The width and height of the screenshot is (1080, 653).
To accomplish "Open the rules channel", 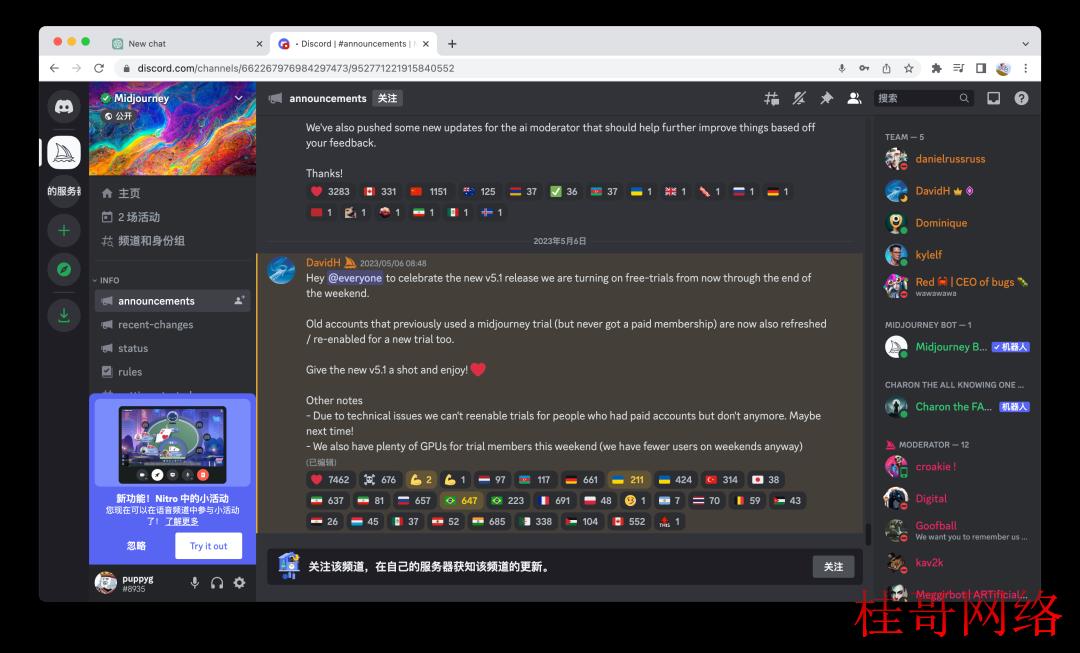I will 172,371.
